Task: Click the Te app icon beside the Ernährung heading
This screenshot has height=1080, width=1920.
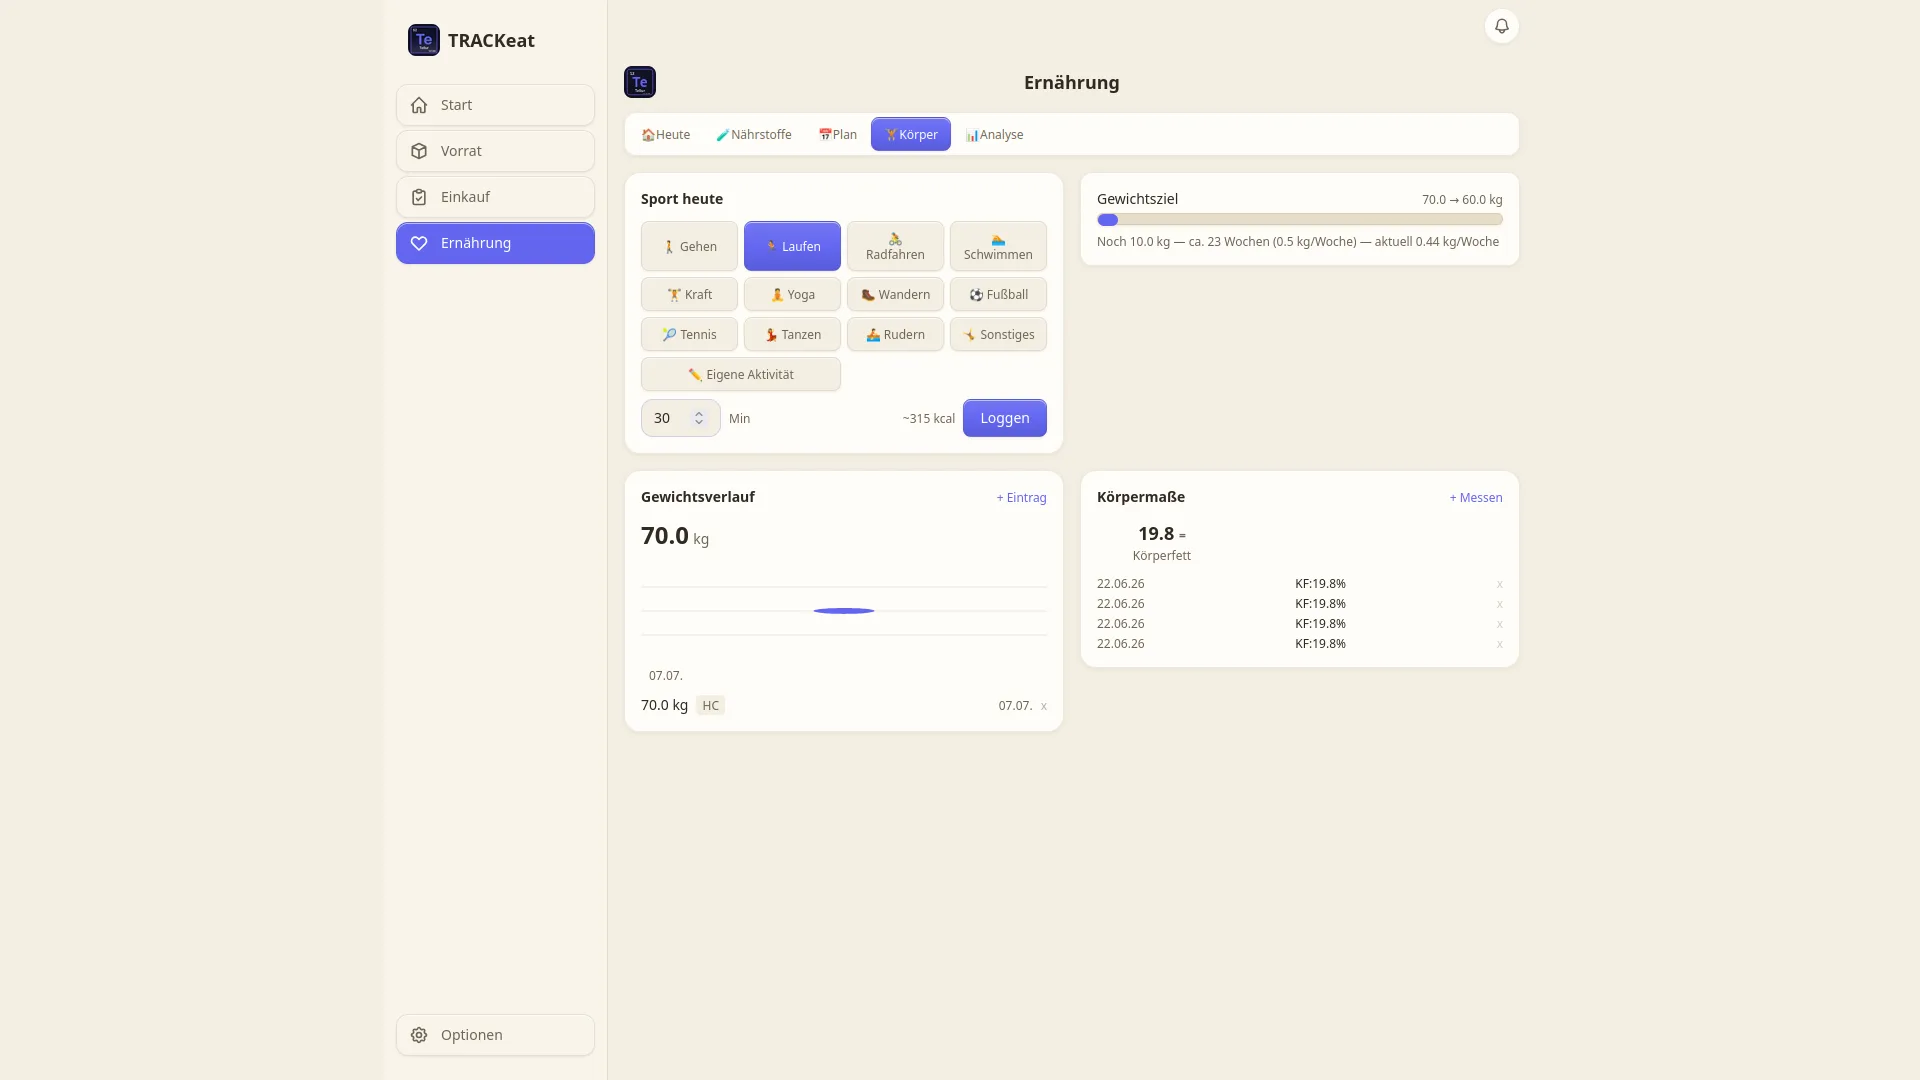Action: [640, 82]
